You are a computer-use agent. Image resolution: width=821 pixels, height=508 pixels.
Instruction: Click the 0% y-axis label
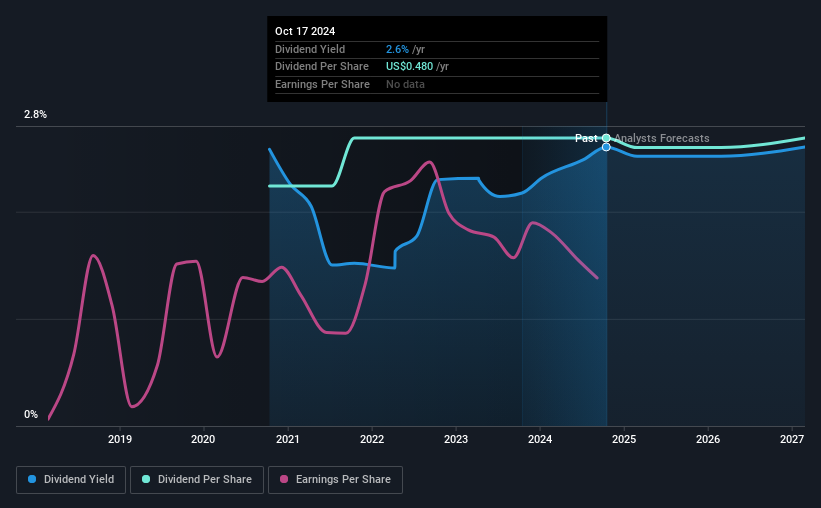(31, 415)
